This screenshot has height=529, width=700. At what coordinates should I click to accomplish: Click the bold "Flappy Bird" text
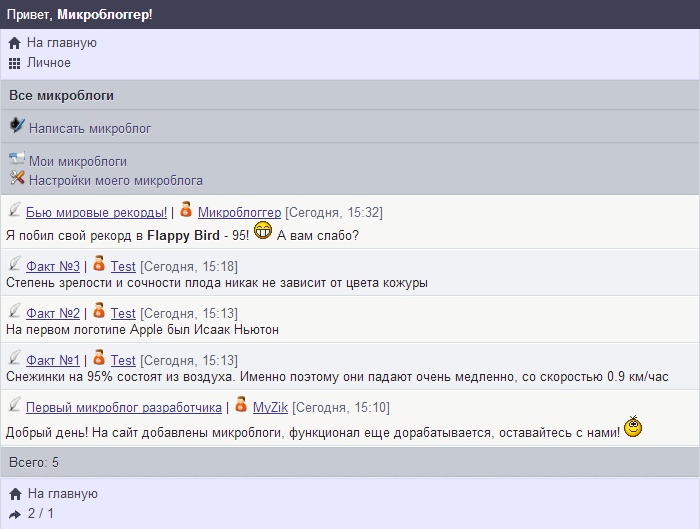coord(183,236)
